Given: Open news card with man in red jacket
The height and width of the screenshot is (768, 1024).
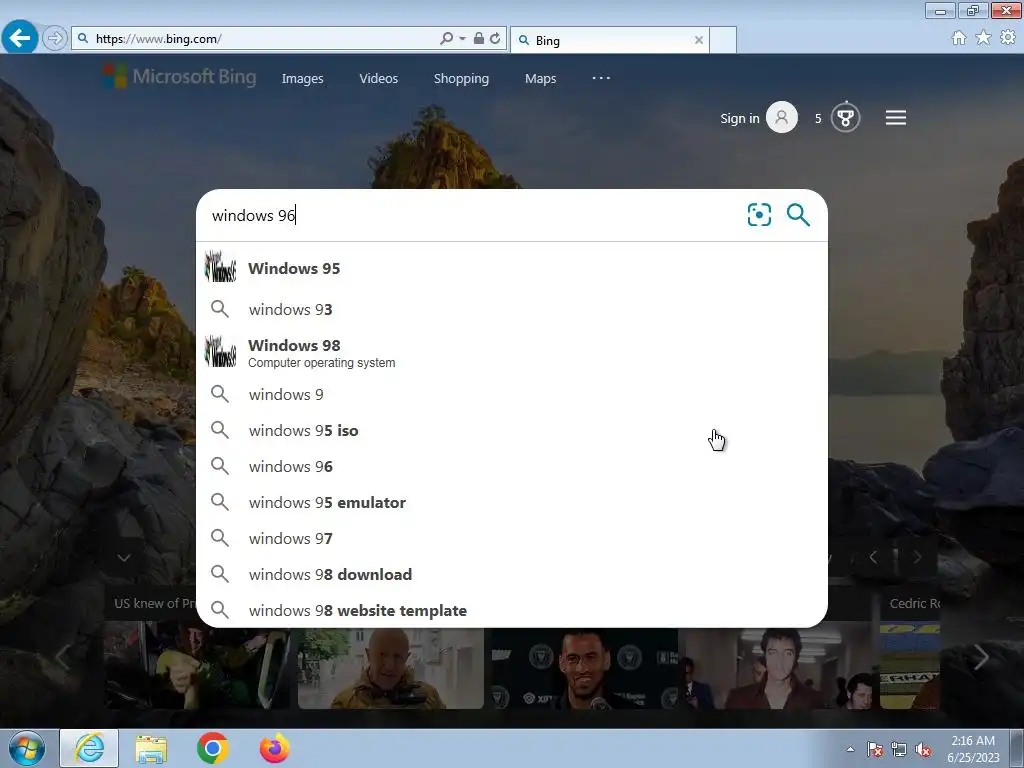Looking at the screenshot, I should tap(776, 668).
